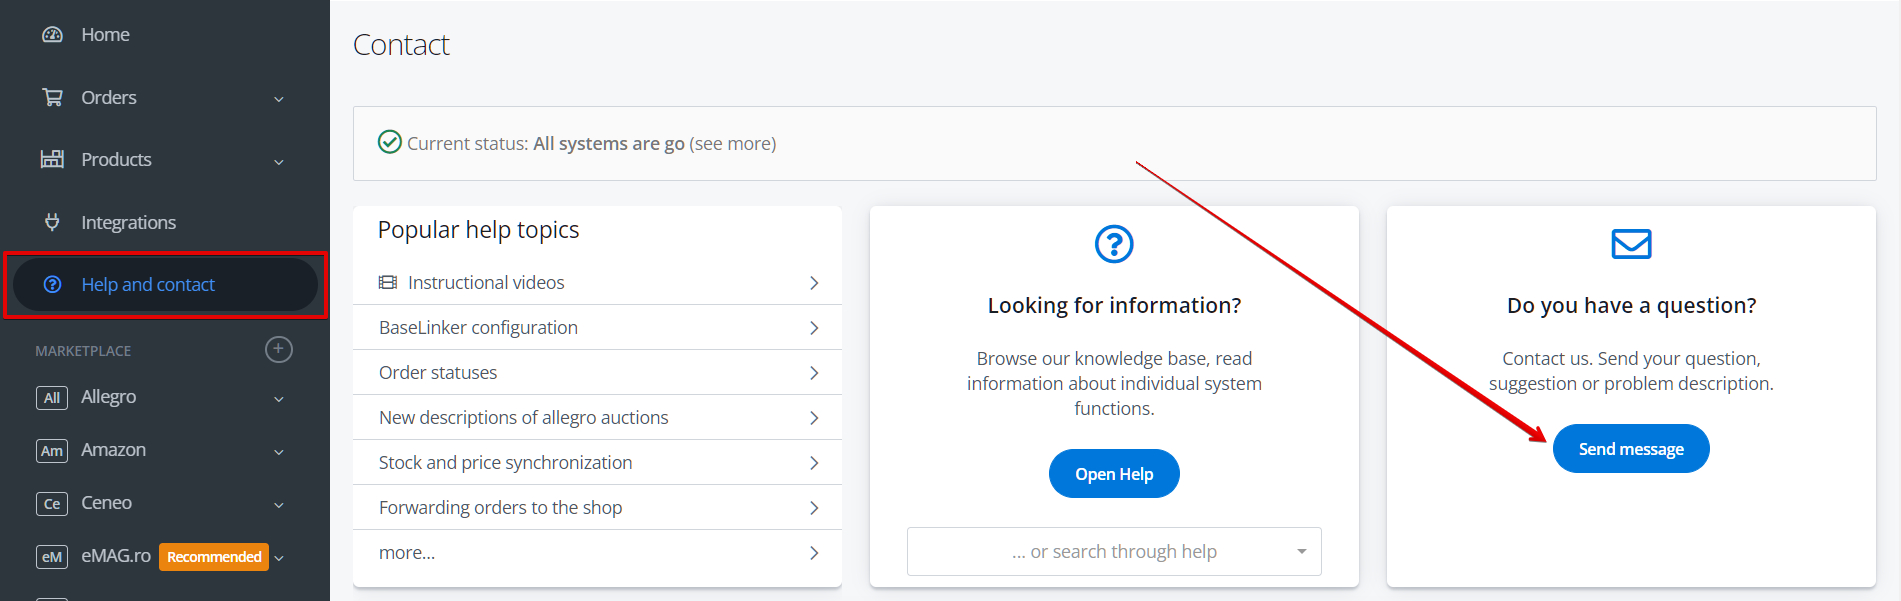
Task: Click the 'All systems are go' status text
Action: point(609,144)
